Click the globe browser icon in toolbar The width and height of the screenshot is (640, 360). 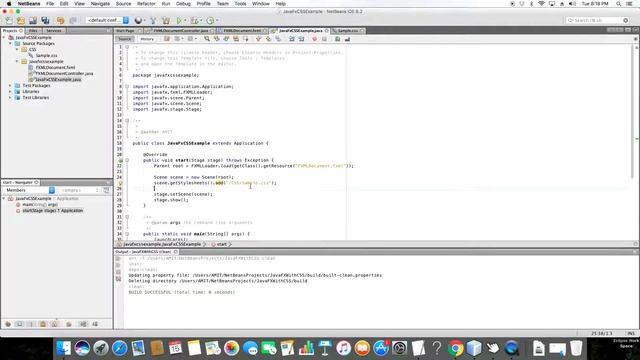(139, 20)
